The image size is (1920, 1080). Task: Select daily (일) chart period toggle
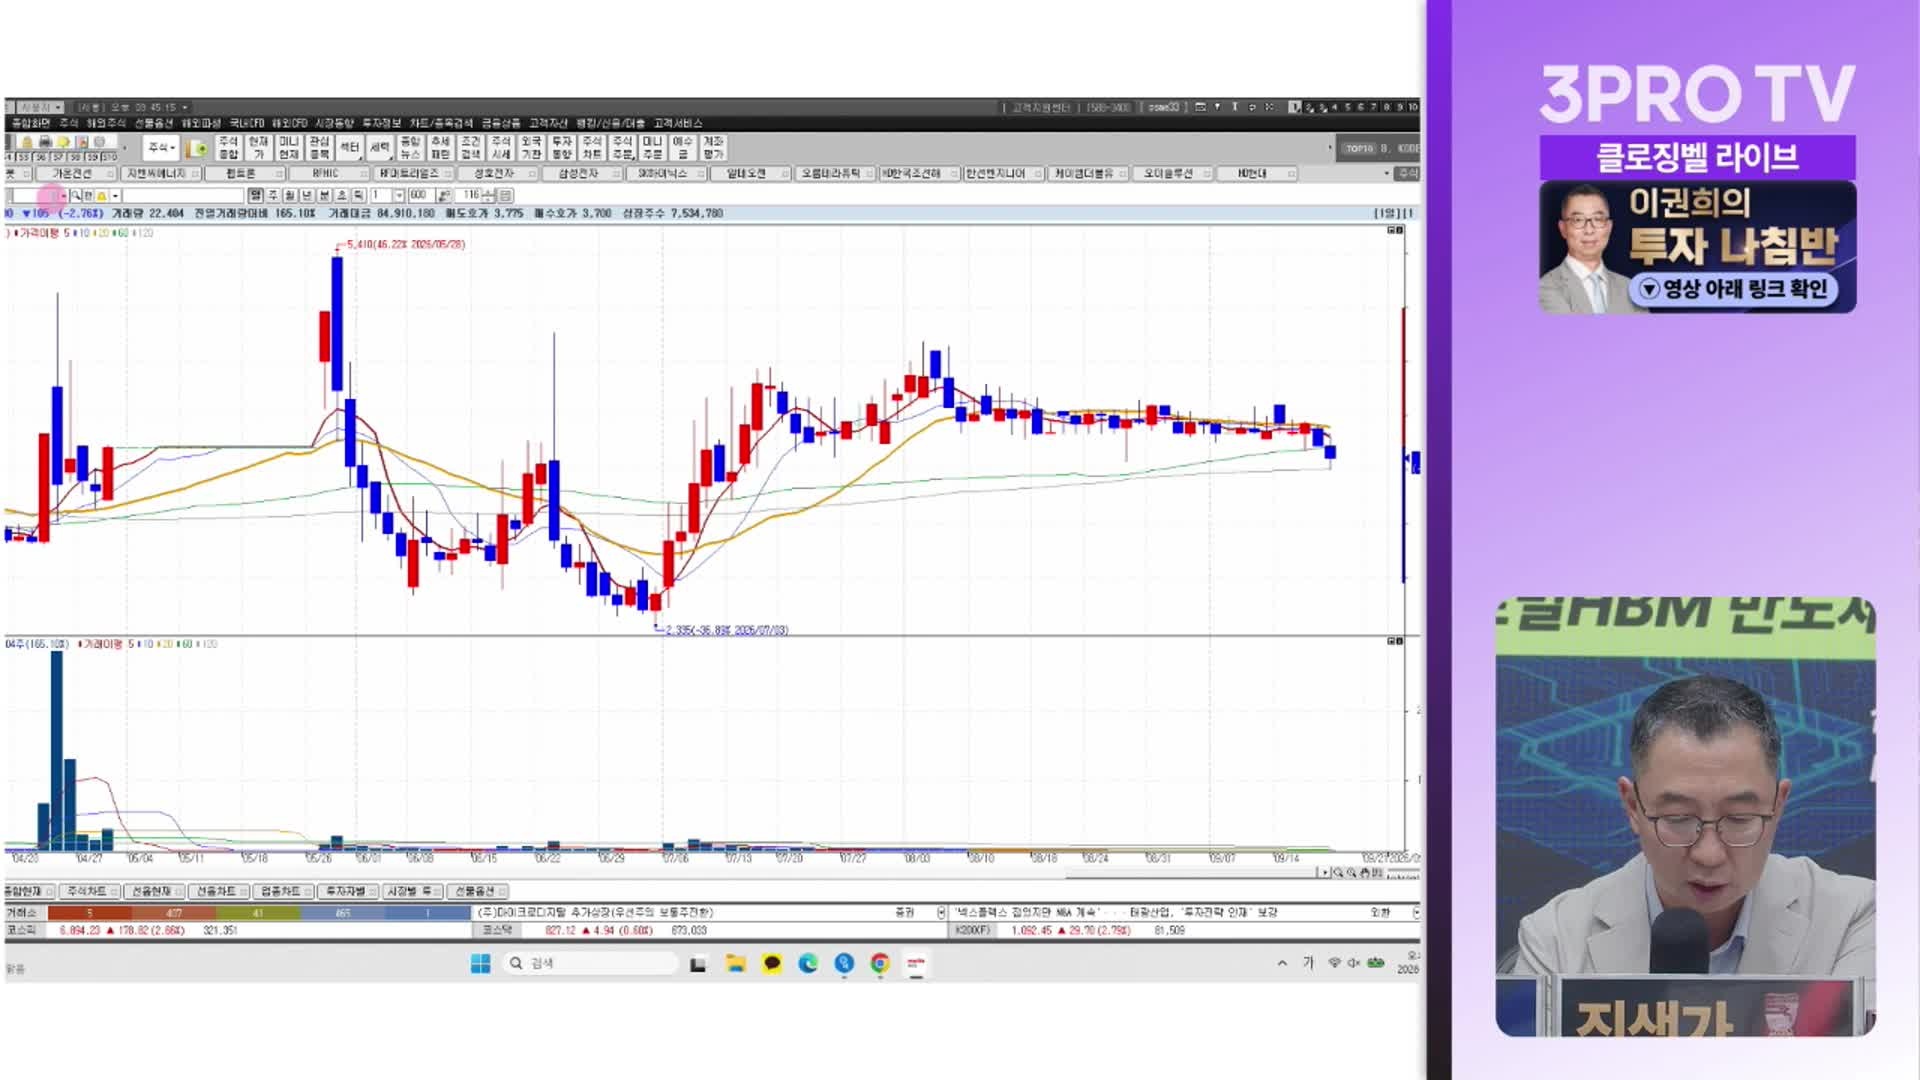pyautogui.click(x=255, y=195)
